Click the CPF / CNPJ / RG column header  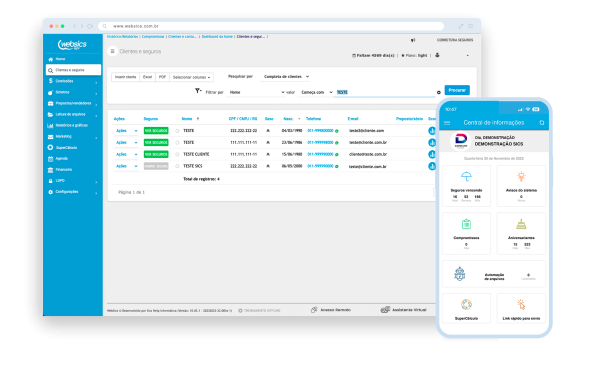click(x=243, y=119)
